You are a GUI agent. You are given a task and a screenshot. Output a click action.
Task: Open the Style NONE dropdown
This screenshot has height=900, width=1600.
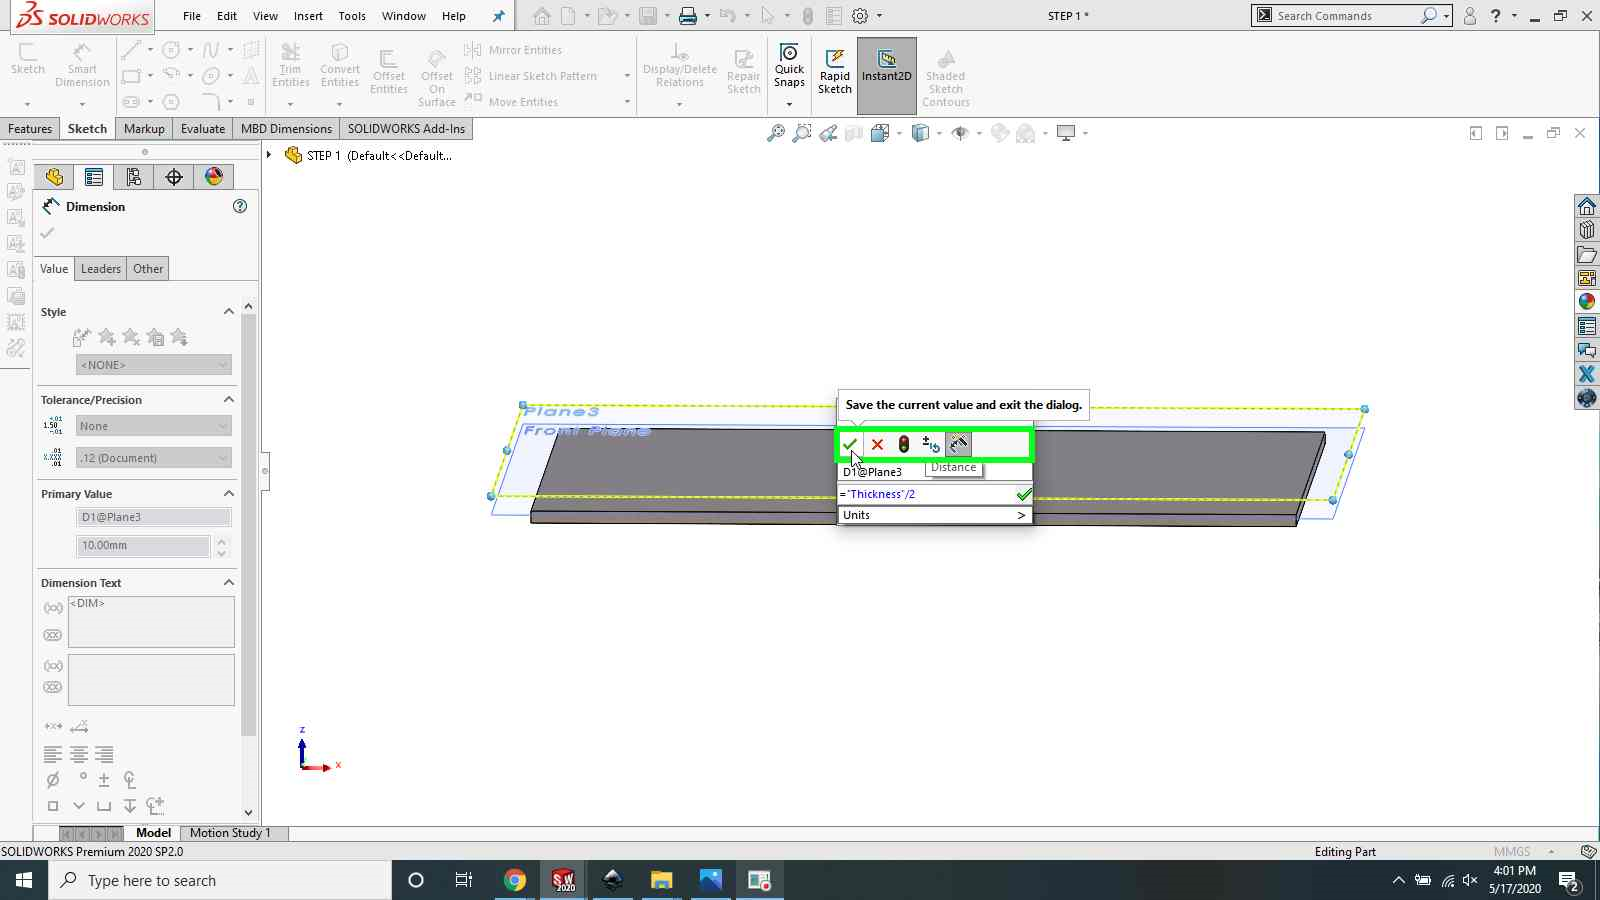(x=153, y=365)
